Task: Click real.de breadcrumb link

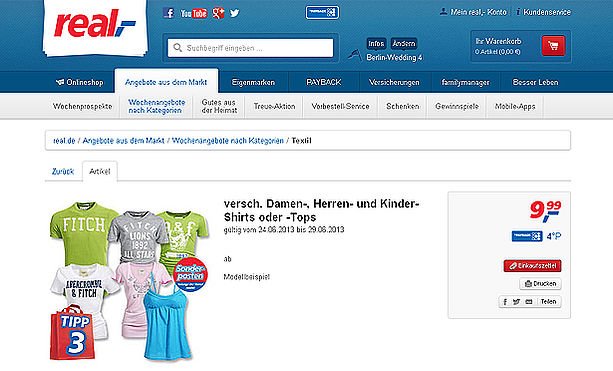Action: point(64,141)
